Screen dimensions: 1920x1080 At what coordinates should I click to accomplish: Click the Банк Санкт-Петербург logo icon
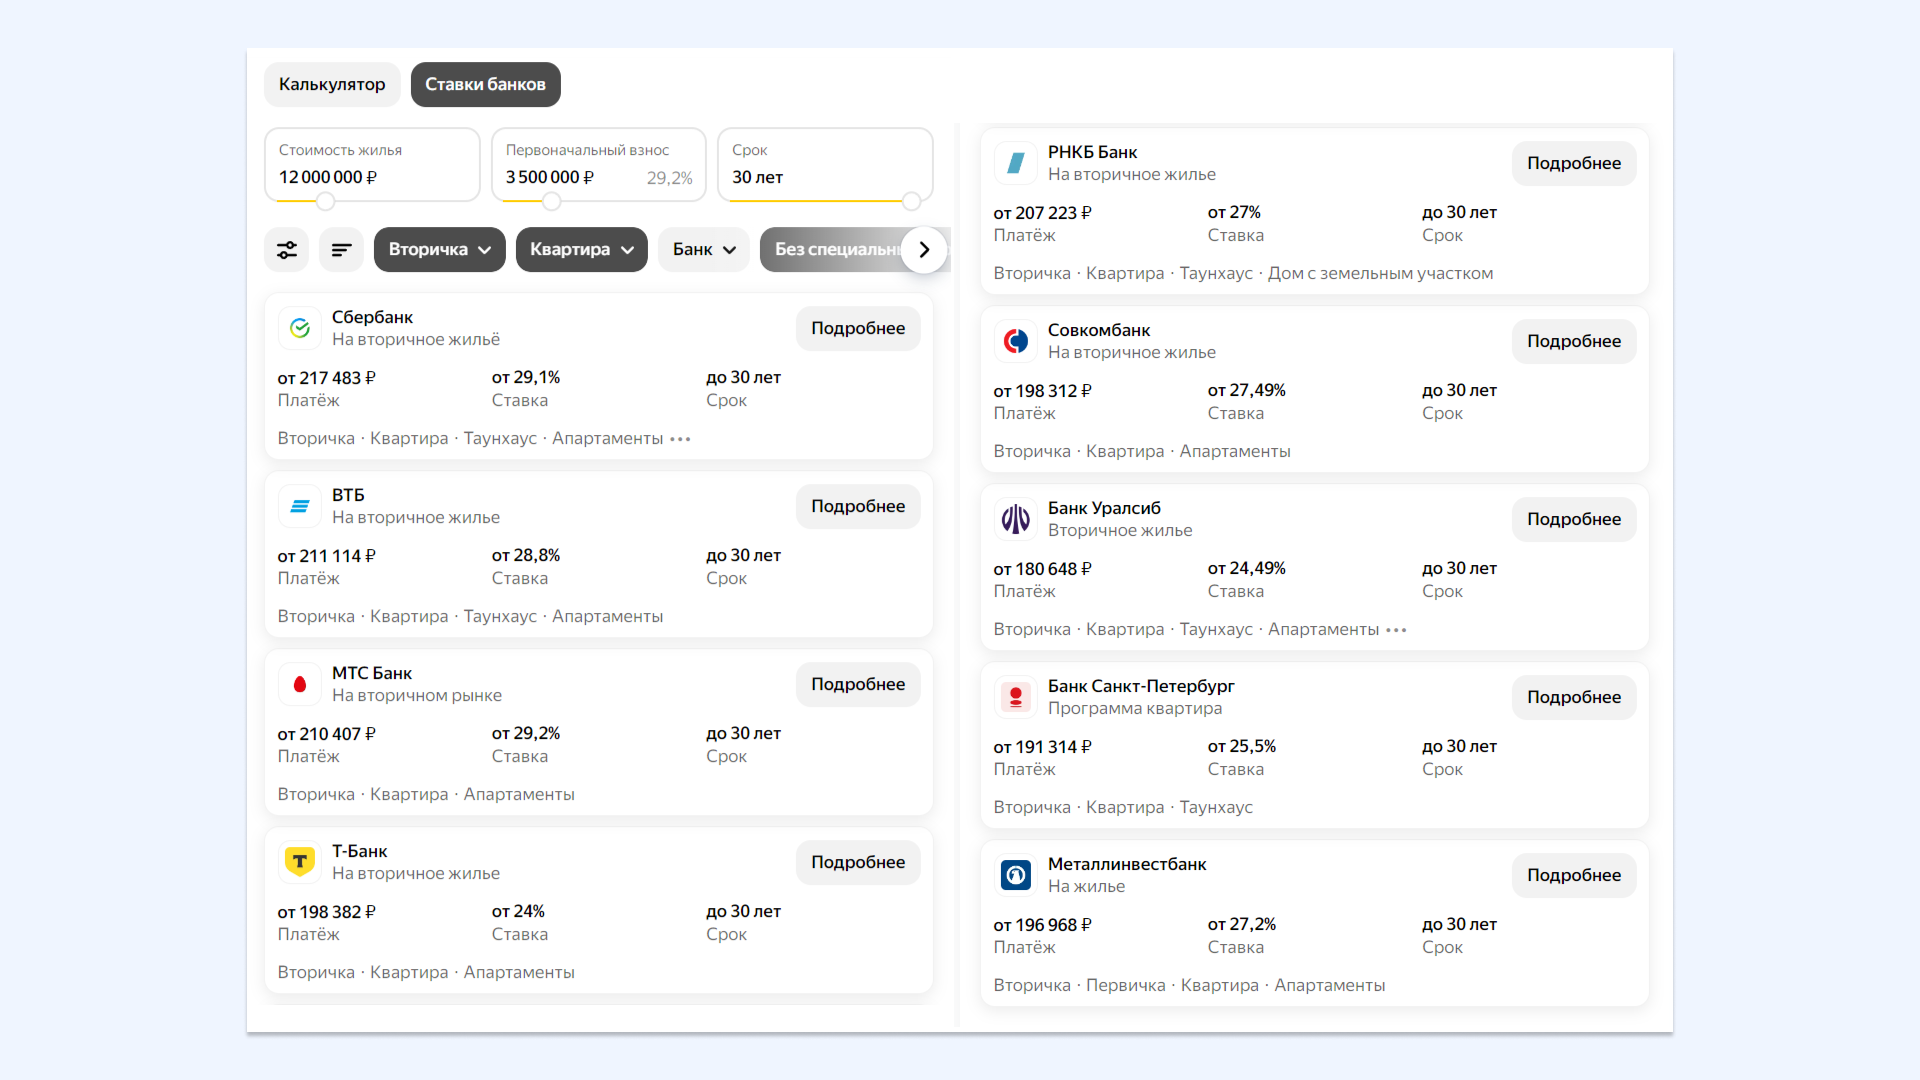pyautogui.click(x=1015, y=697)
